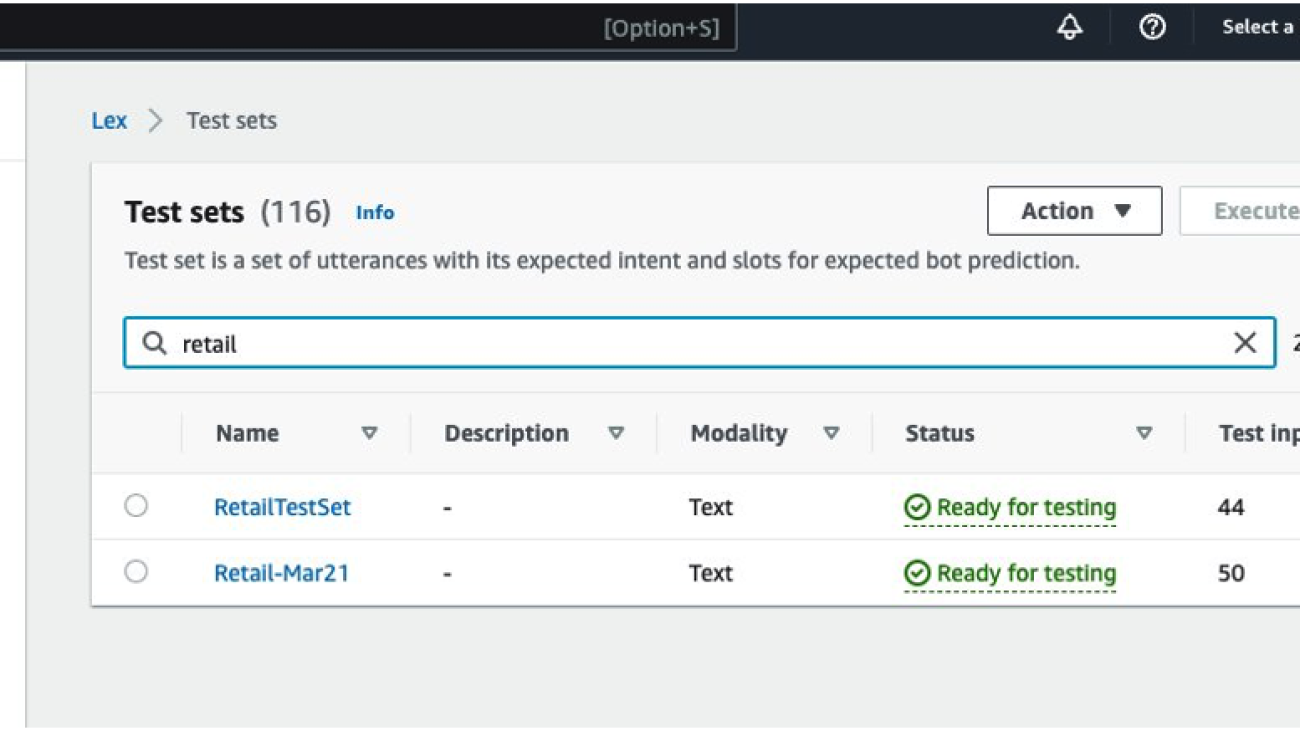Click the Modality column header

739,434
